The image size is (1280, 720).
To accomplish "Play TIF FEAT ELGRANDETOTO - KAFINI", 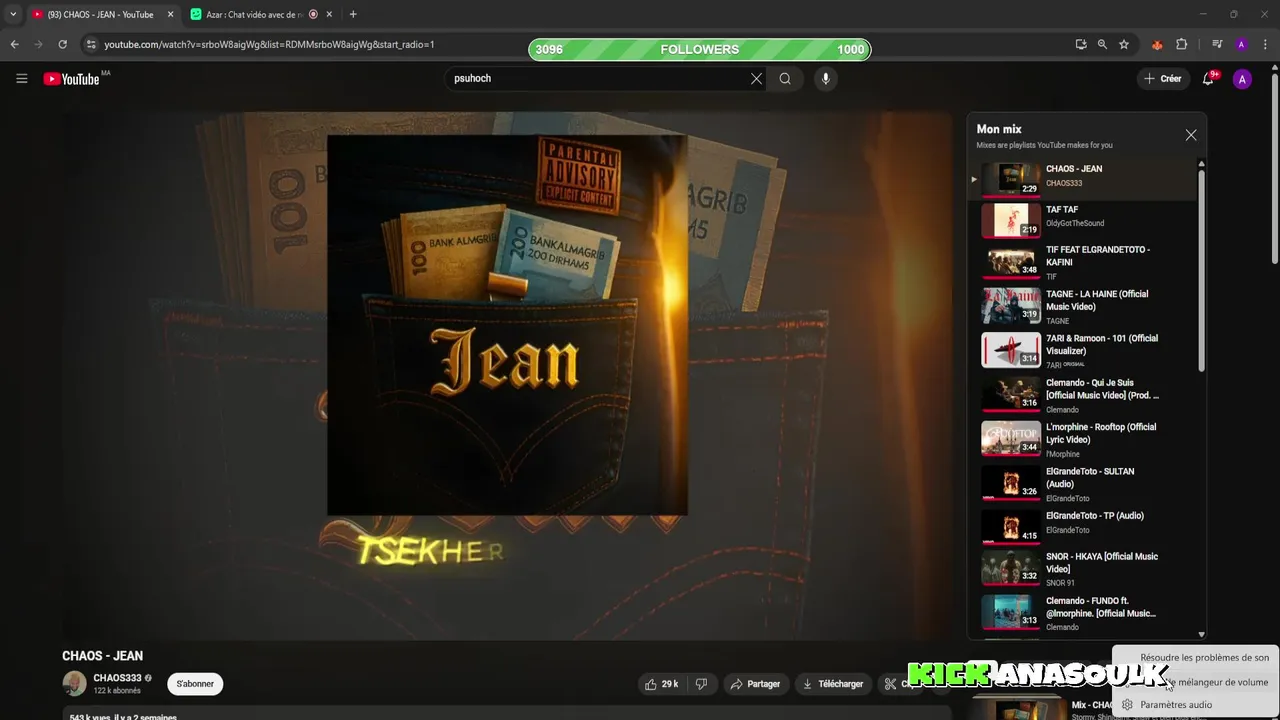I will tap(1084, 262).
